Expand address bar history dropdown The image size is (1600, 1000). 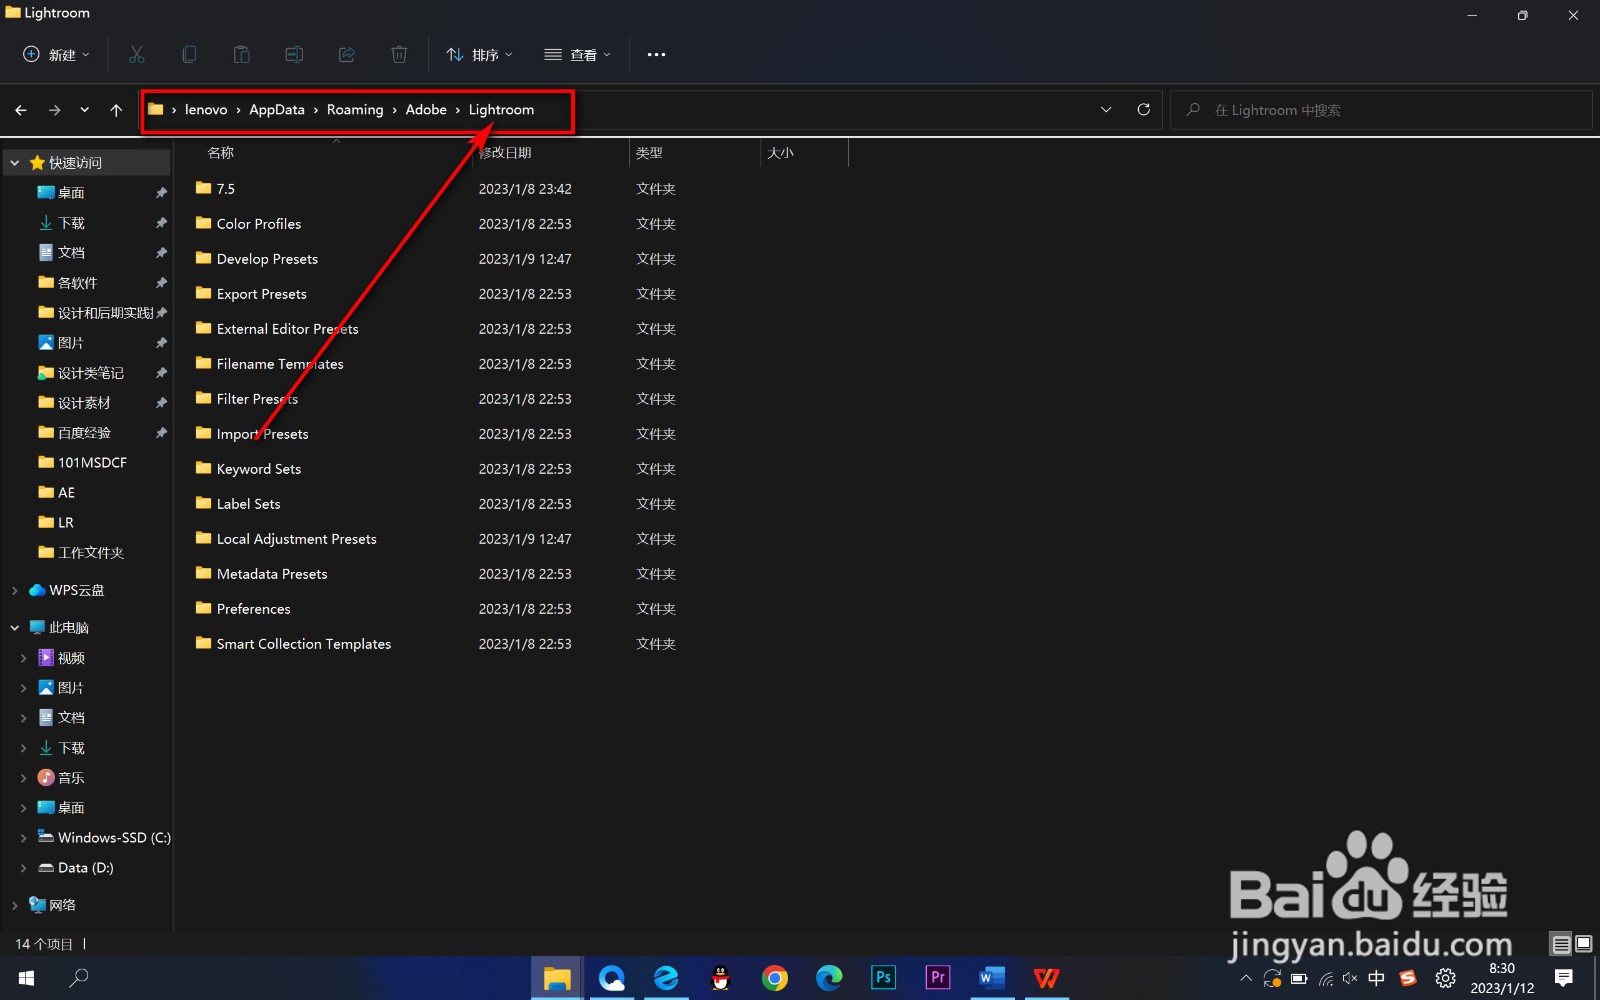pyautogui.click(x=1106, y=110)
